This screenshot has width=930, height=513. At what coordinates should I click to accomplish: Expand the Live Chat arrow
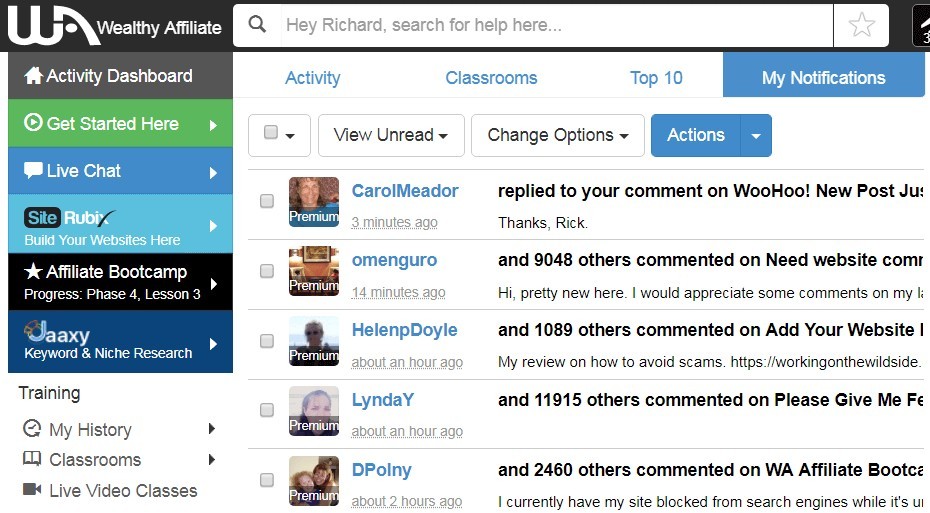(x=213, y=173)
